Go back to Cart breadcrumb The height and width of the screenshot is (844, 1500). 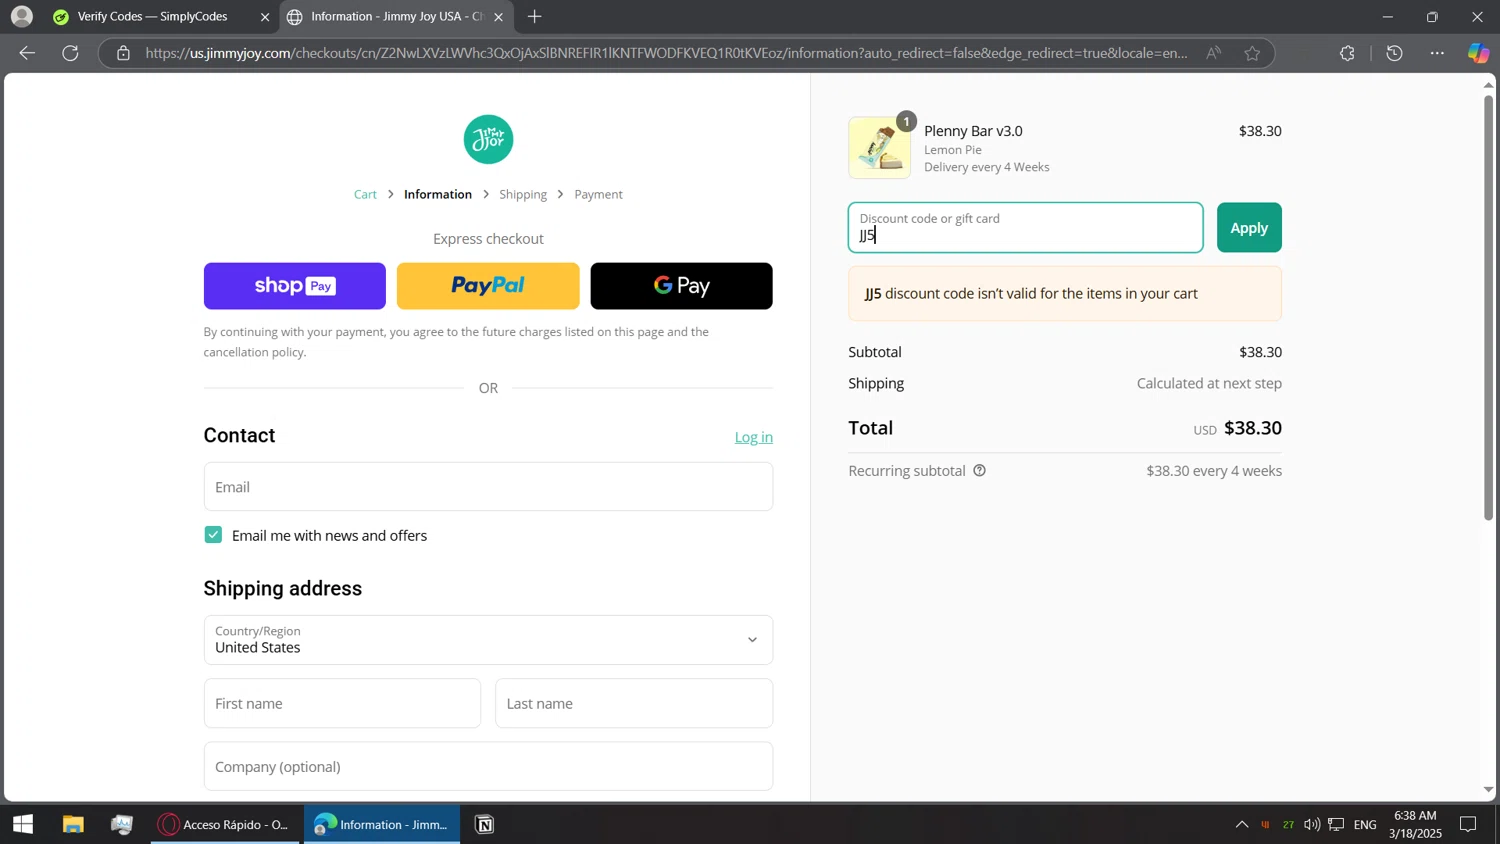(x=365, y=194)
